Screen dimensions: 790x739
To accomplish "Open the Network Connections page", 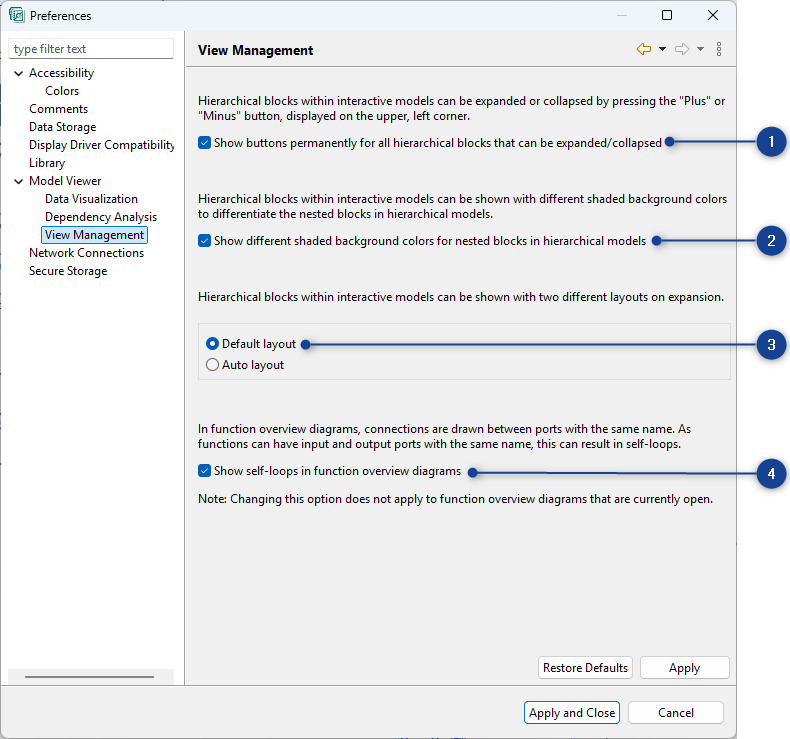I will point(86,253).
